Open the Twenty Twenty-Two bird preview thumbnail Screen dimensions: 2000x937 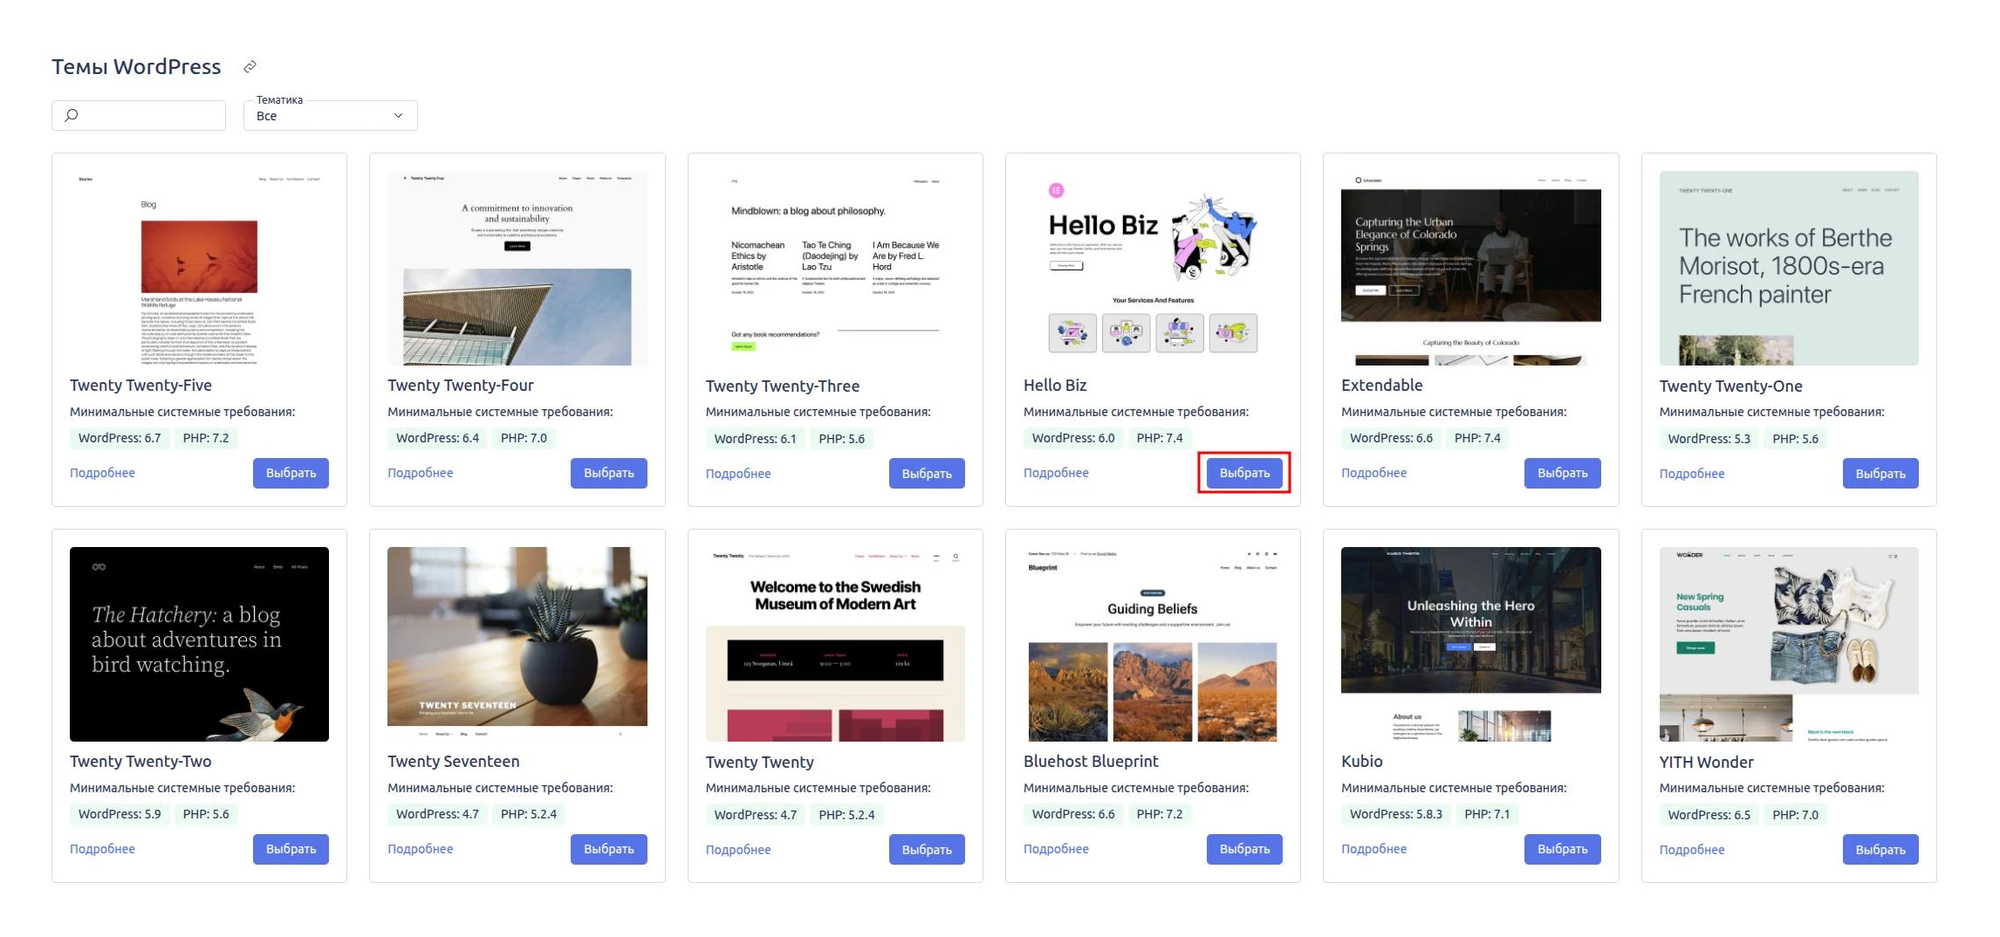pos(199,643)
